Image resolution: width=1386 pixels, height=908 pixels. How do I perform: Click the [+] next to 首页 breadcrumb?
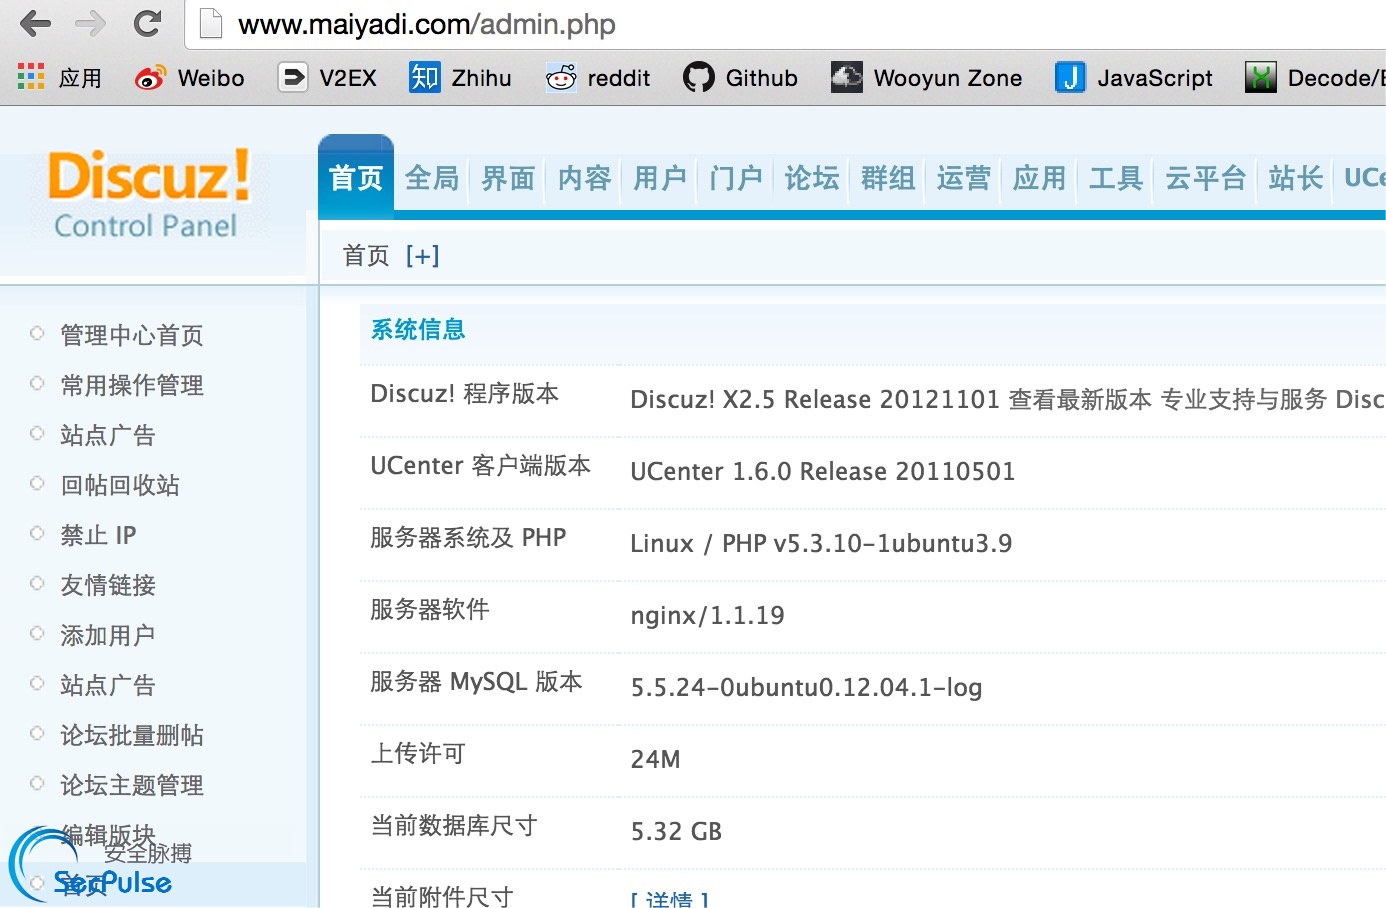pyautogui.click(x=423, y=256)
